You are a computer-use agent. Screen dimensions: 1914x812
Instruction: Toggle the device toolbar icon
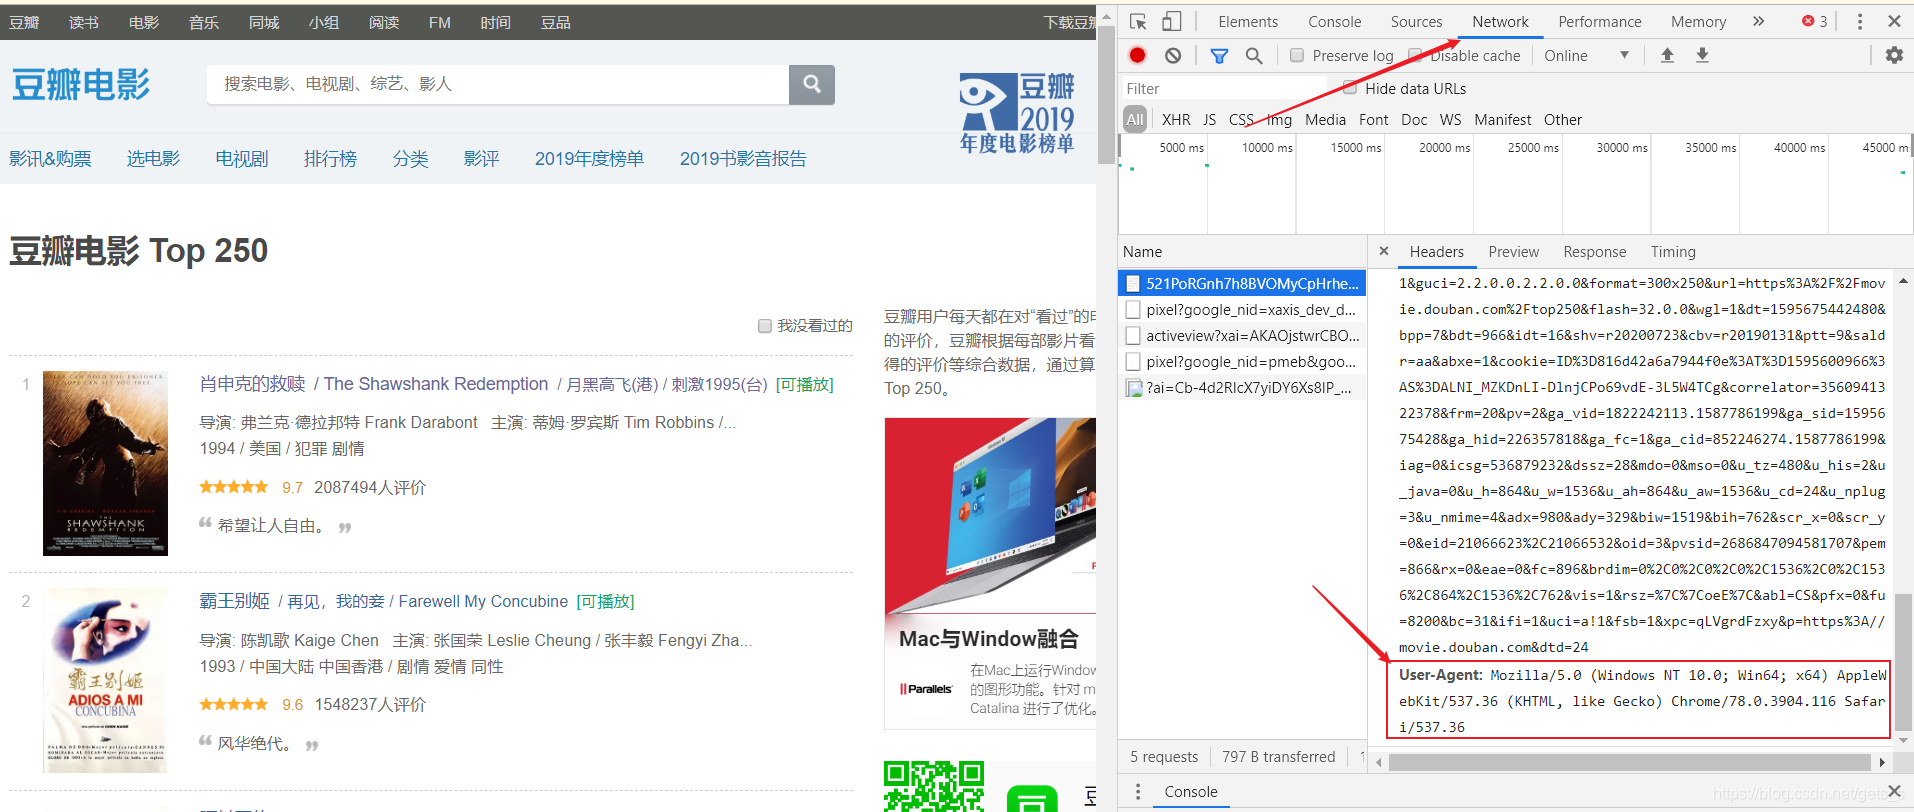click(x=1171, y=21)
